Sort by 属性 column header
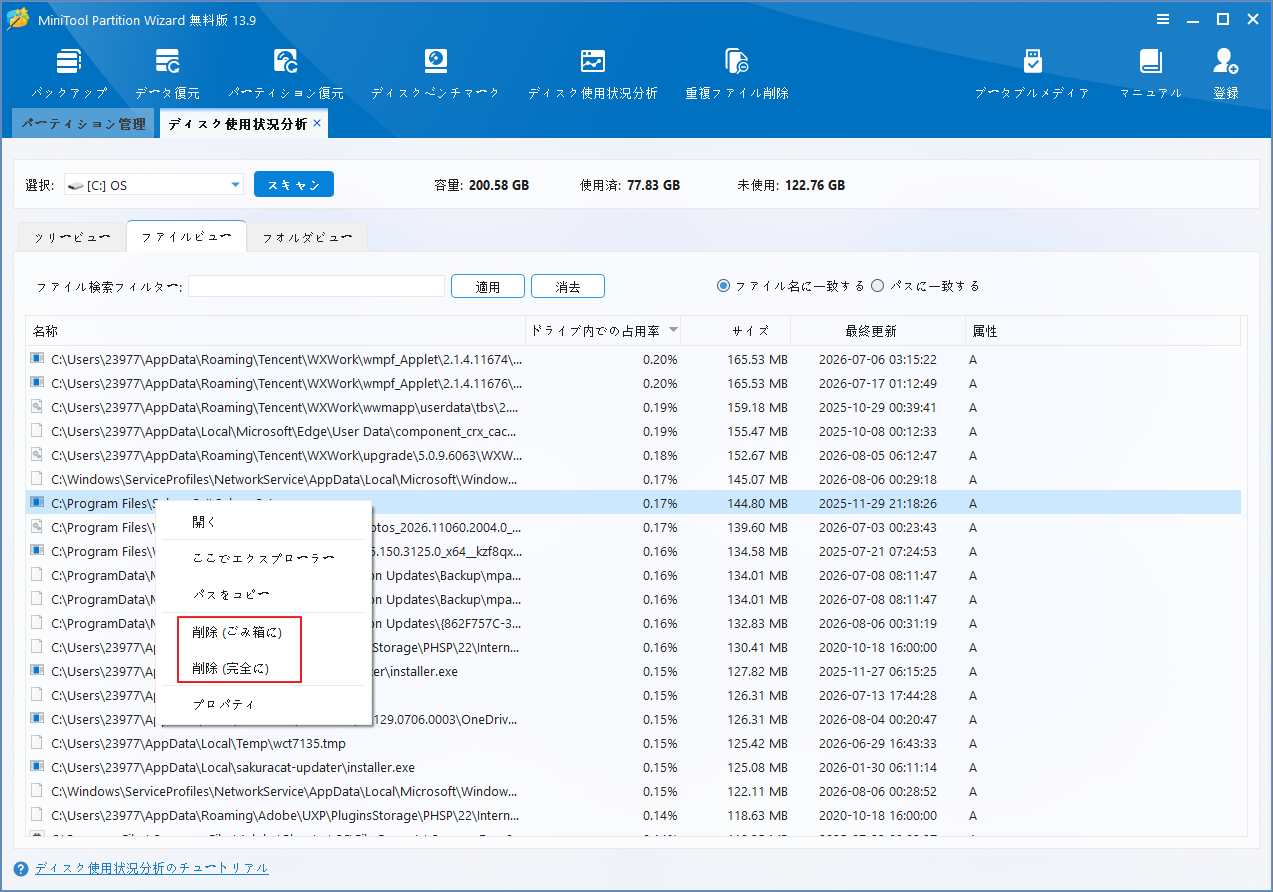 click(x=1102, y=331)
